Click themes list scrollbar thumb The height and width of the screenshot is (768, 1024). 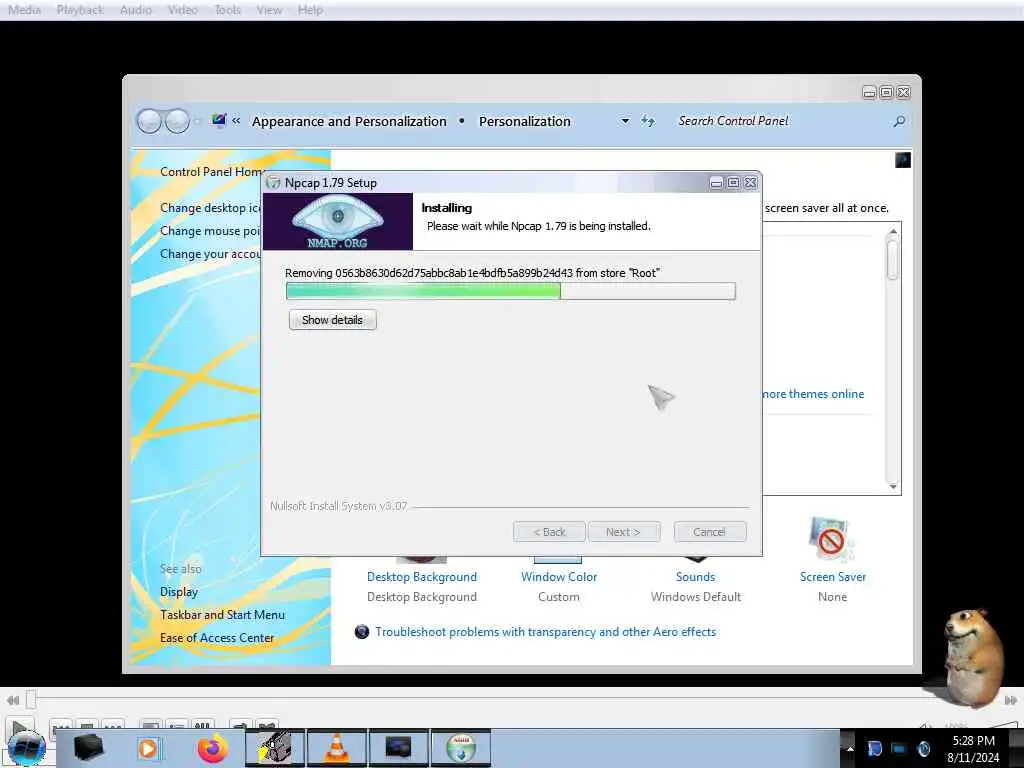point(892,259)
